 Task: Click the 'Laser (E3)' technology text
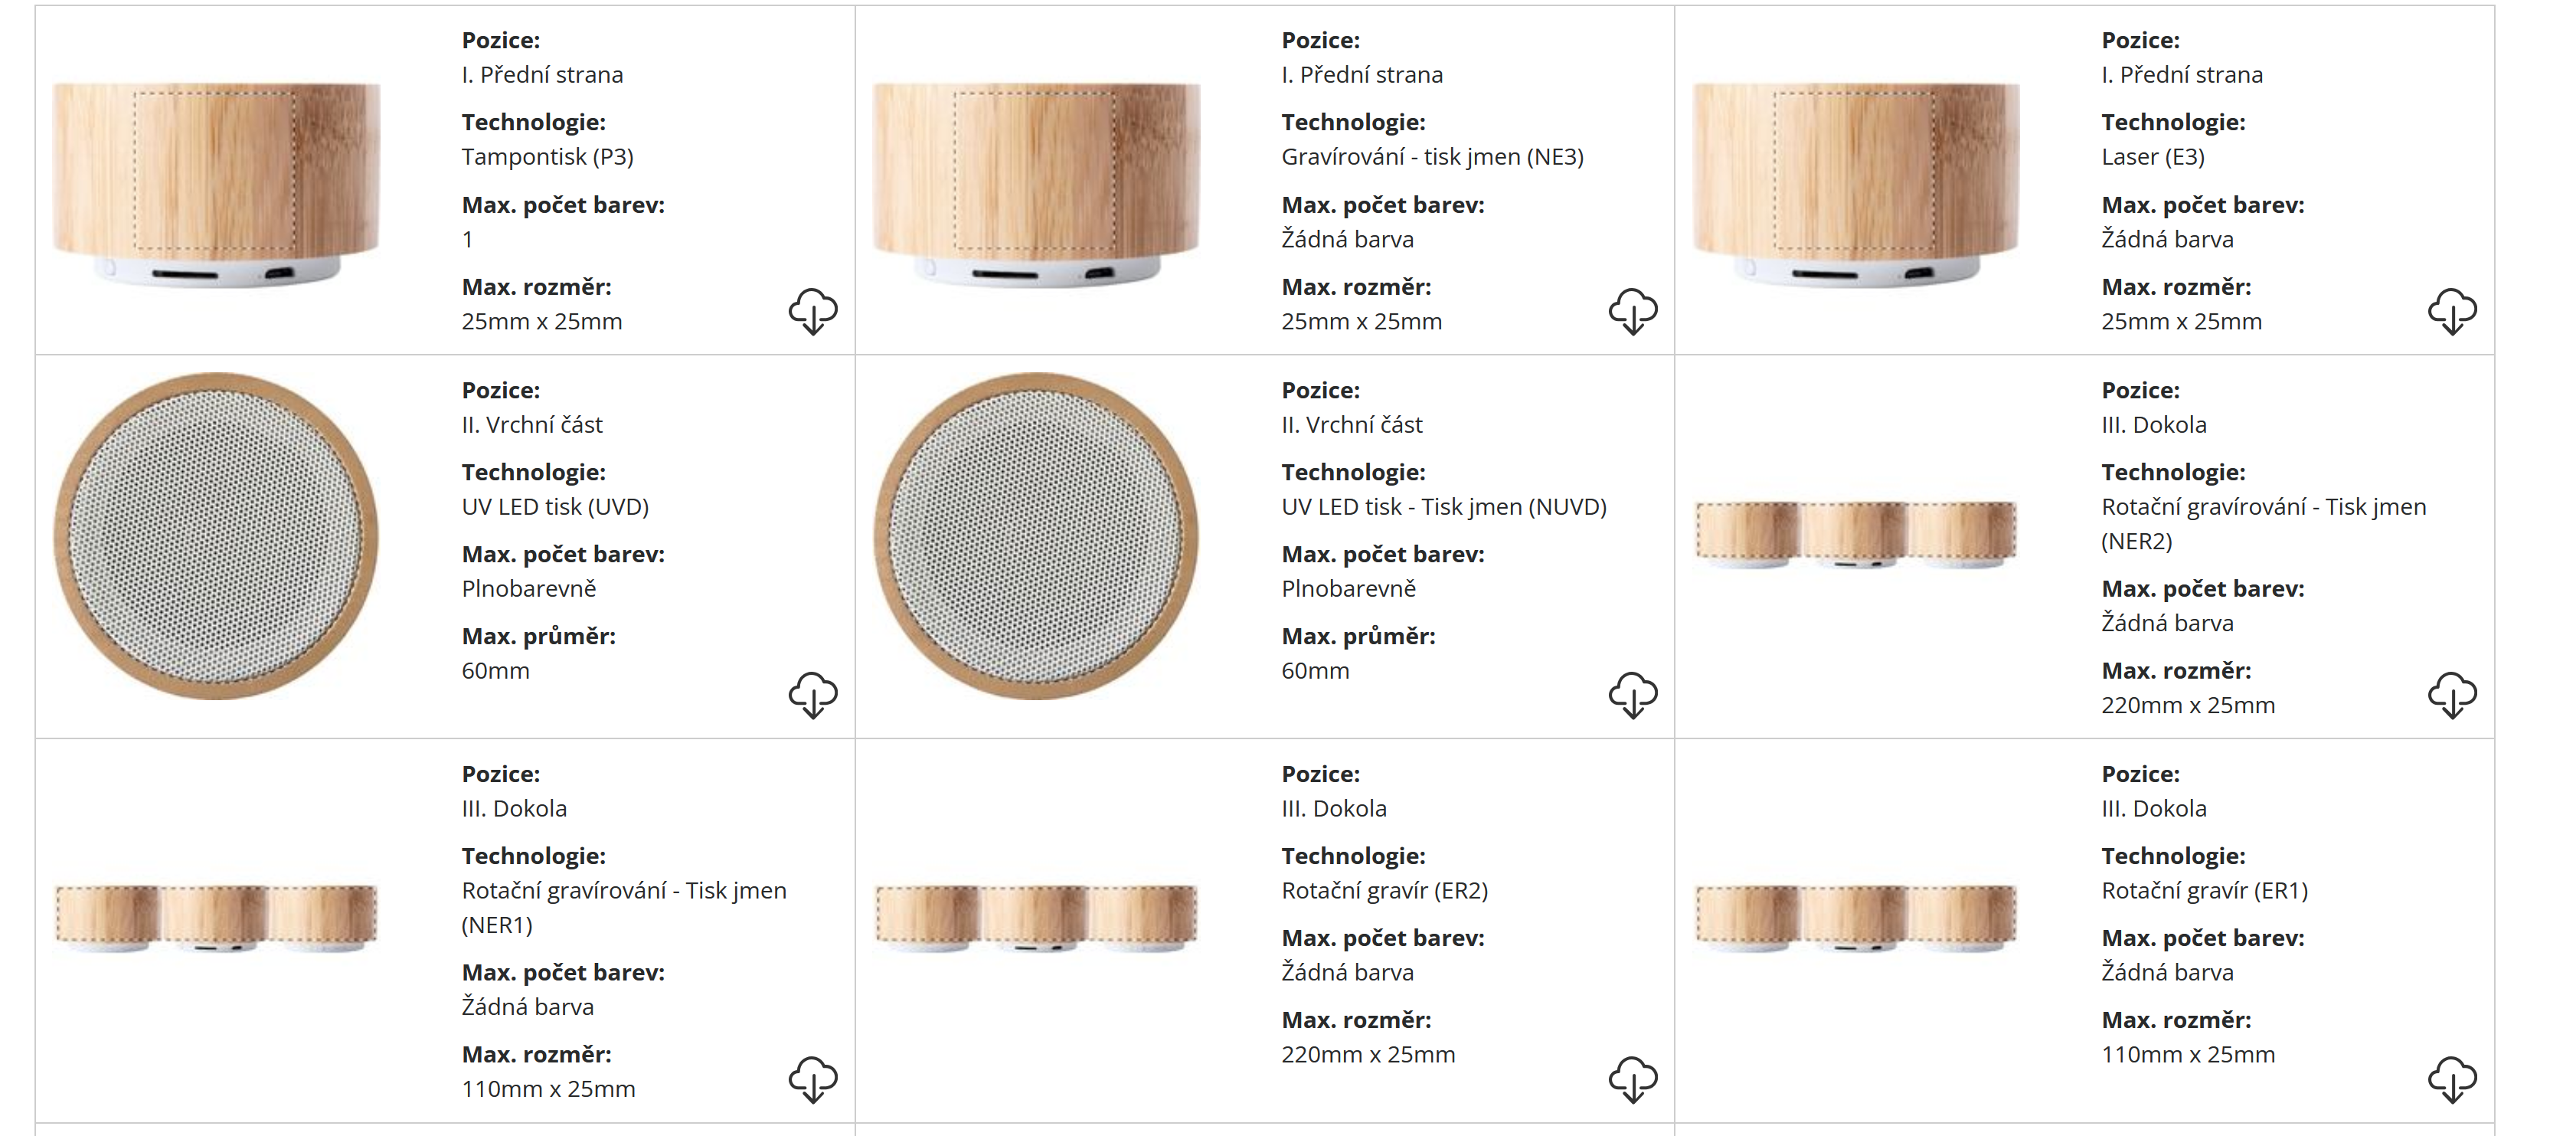tap(2152, 157)
